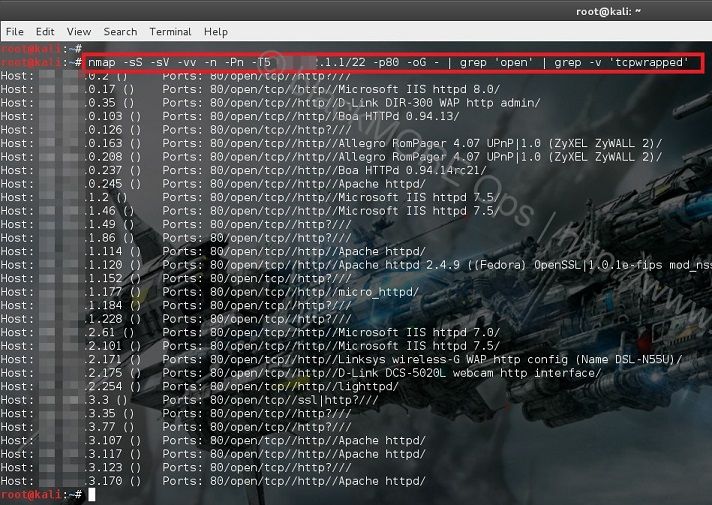Viewport: 712px width, 505px height.
Task: Click 'Microsoft IIS httpd 7.5/' on .1.46 row
Action: tap(419, 211)
